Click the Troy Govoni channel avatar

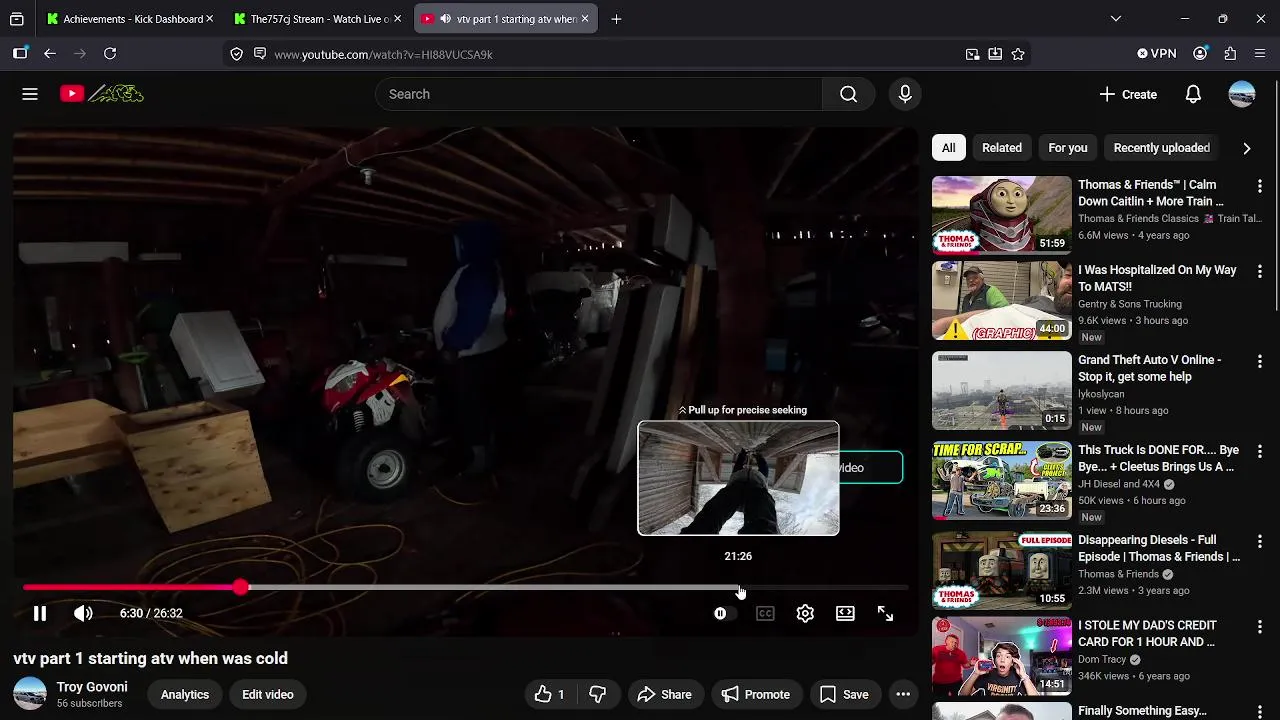(x=30, y=694)
